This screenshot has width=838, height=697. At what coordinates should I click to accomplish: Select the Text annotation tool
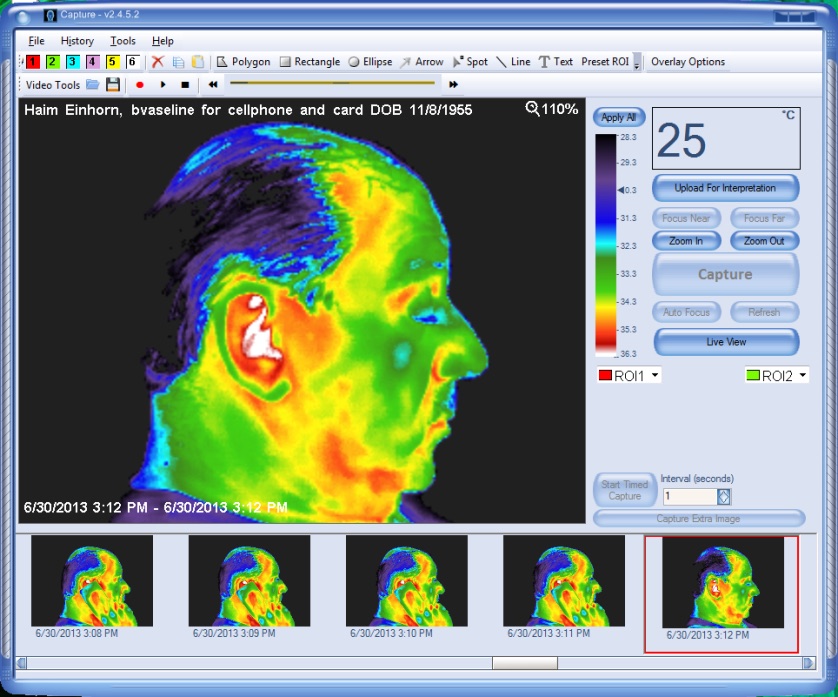[x=556, y=62]
